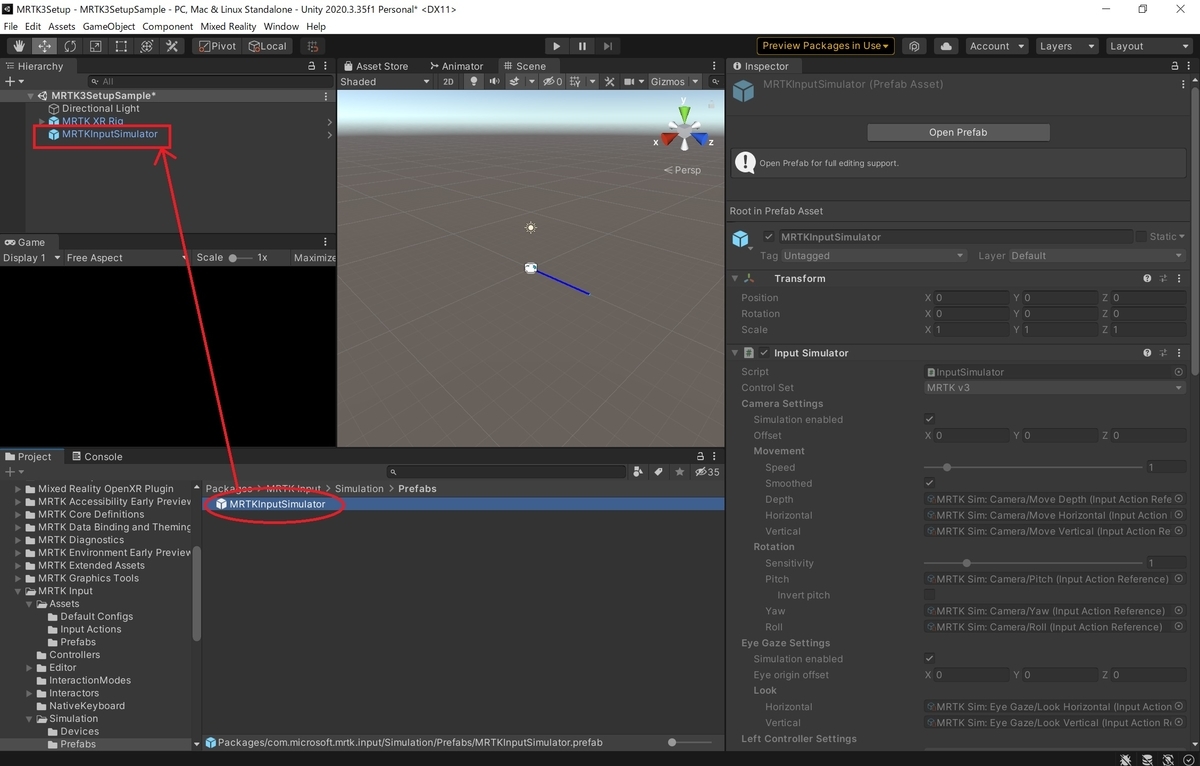This screenshot has width=1200, height=766.
Task: Click the Open Prefab button
Action: point(958,132)
